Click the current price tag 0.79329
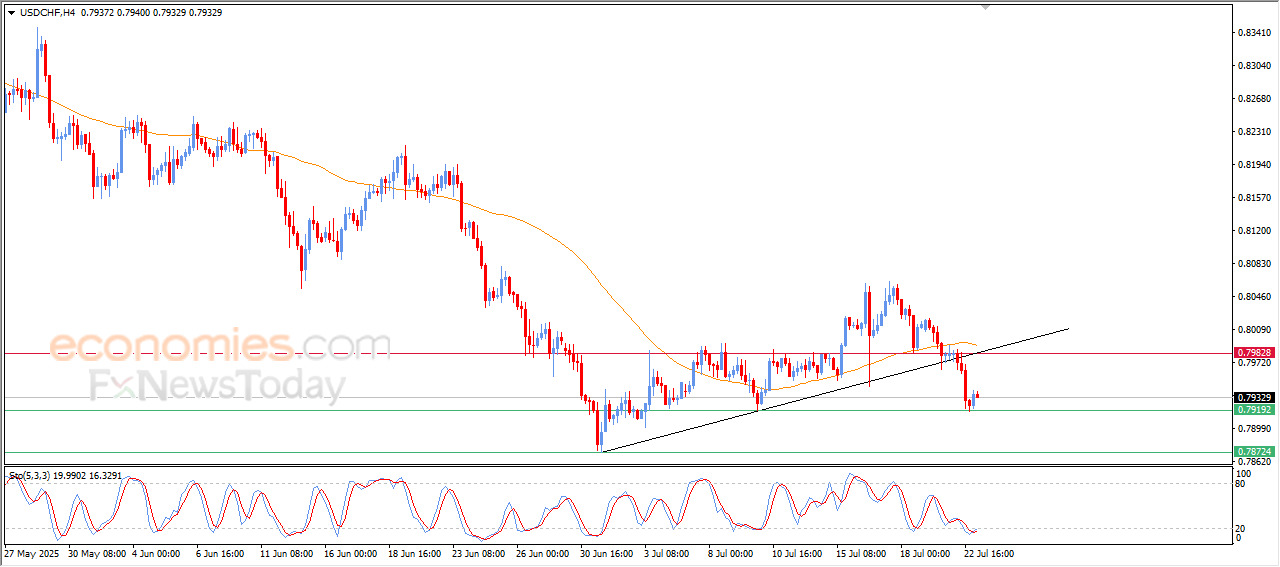Image resolution: width=1280 pixels, height=567 pixels. click(1254, 398)
